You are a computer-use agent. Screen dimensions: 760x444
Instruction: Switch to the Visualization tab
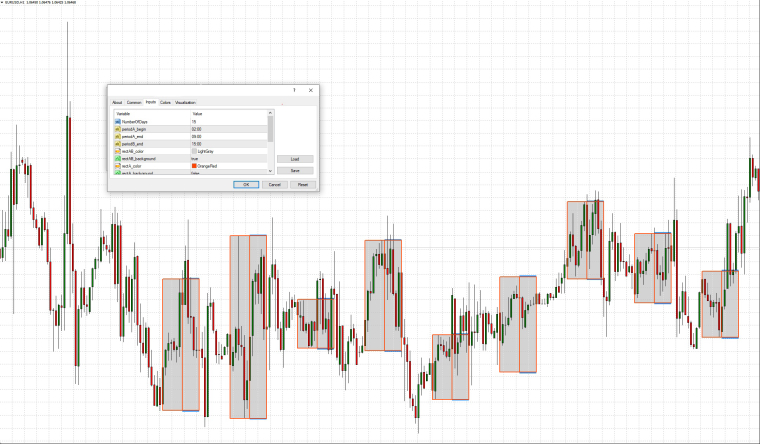(x=185, y=102)
